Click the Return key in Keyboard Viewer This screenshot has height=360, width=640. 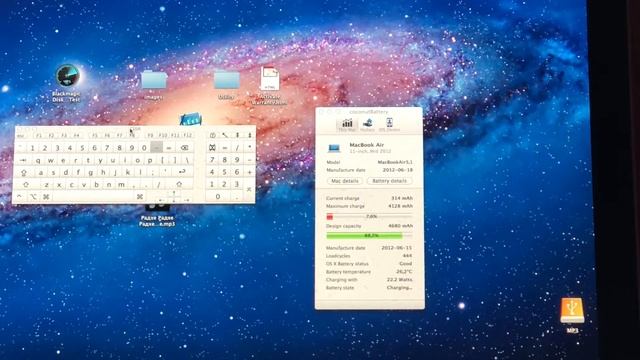click(182, 172)
